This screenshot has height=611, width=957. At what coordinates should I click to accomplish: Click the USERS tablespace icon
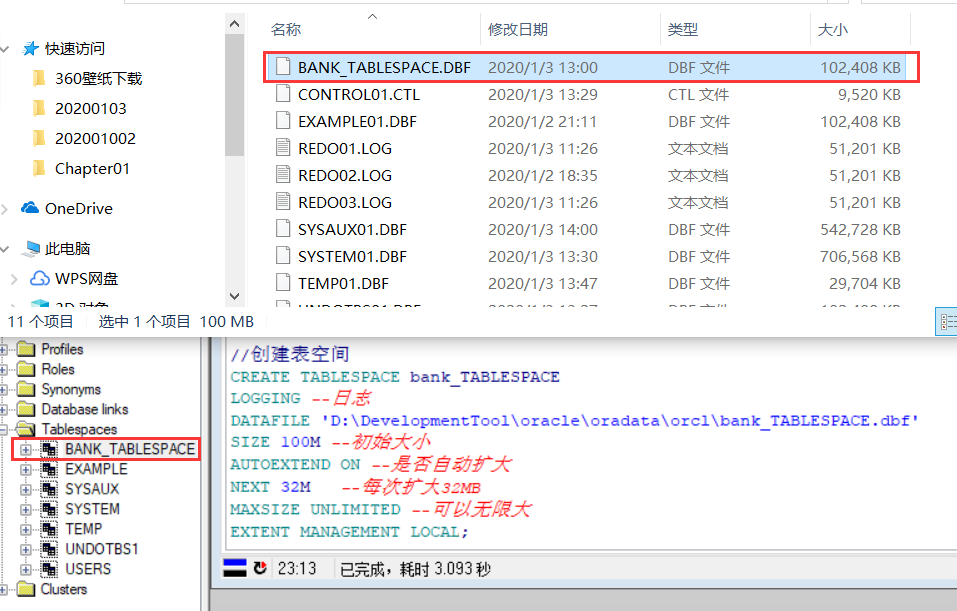pyautogui.click(x=49, y=569)
